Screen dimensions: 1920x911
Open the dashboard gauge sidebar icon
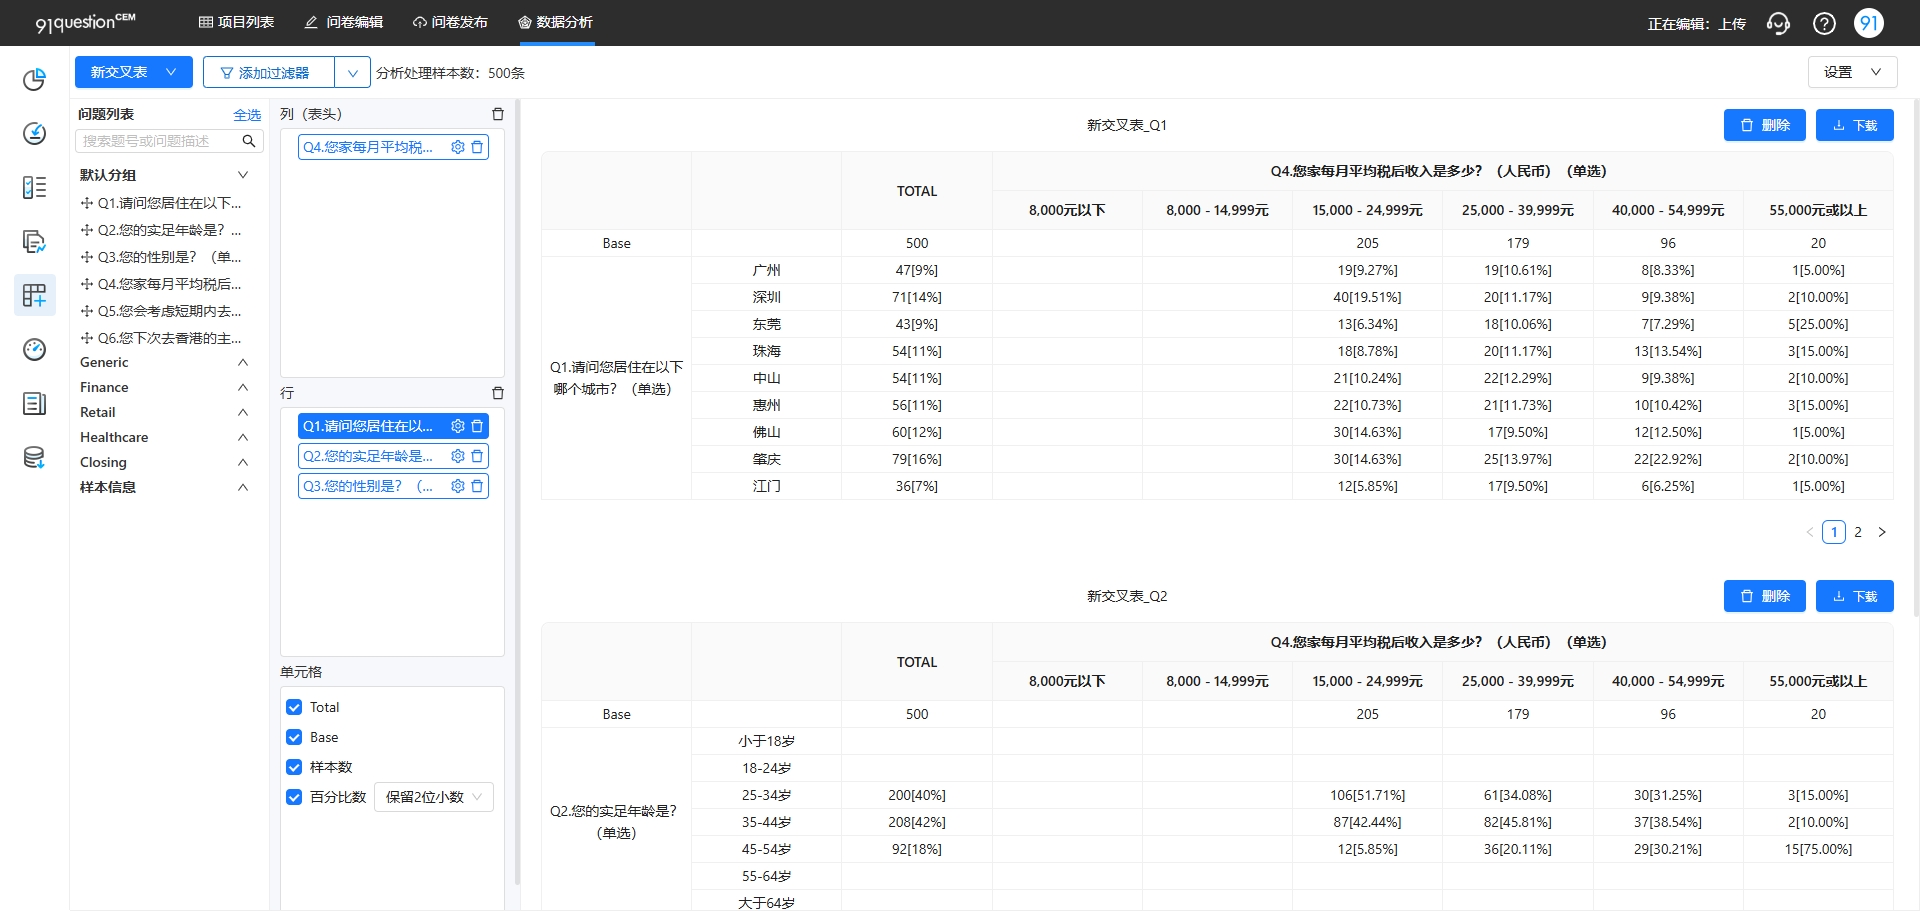34,349
